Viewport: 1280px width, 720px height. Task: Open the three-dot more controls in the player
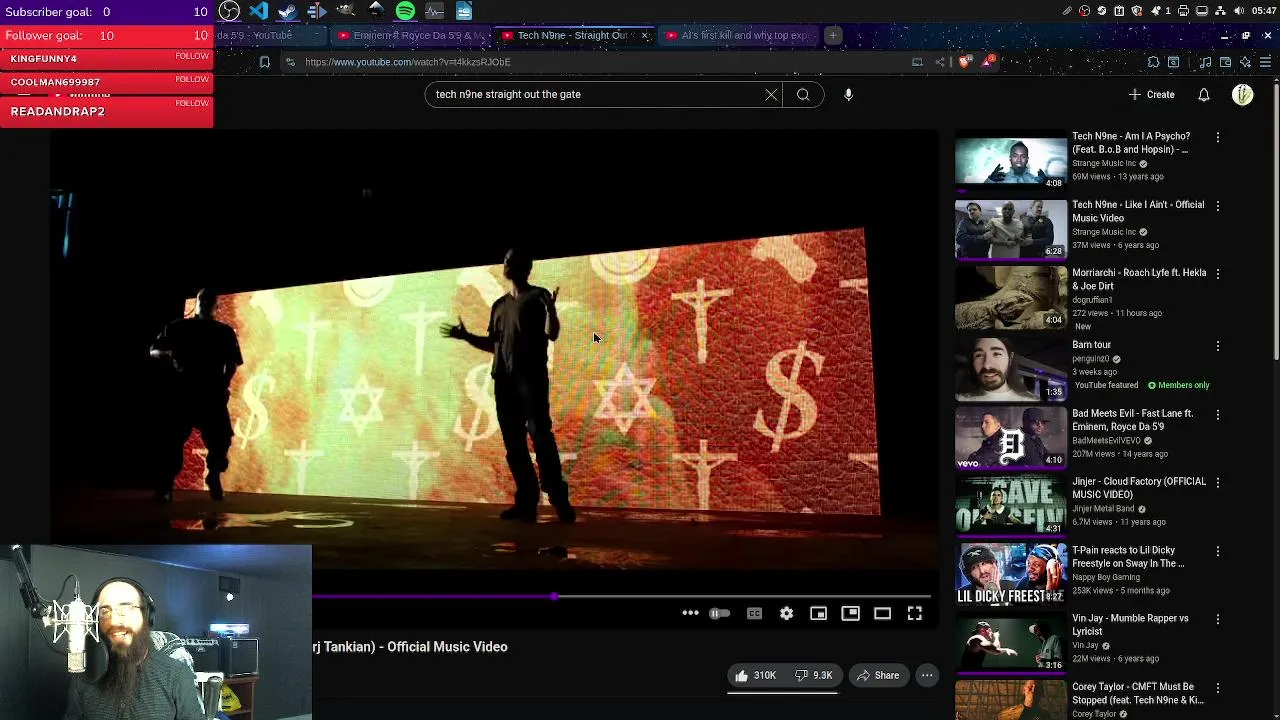pos(690,613)
